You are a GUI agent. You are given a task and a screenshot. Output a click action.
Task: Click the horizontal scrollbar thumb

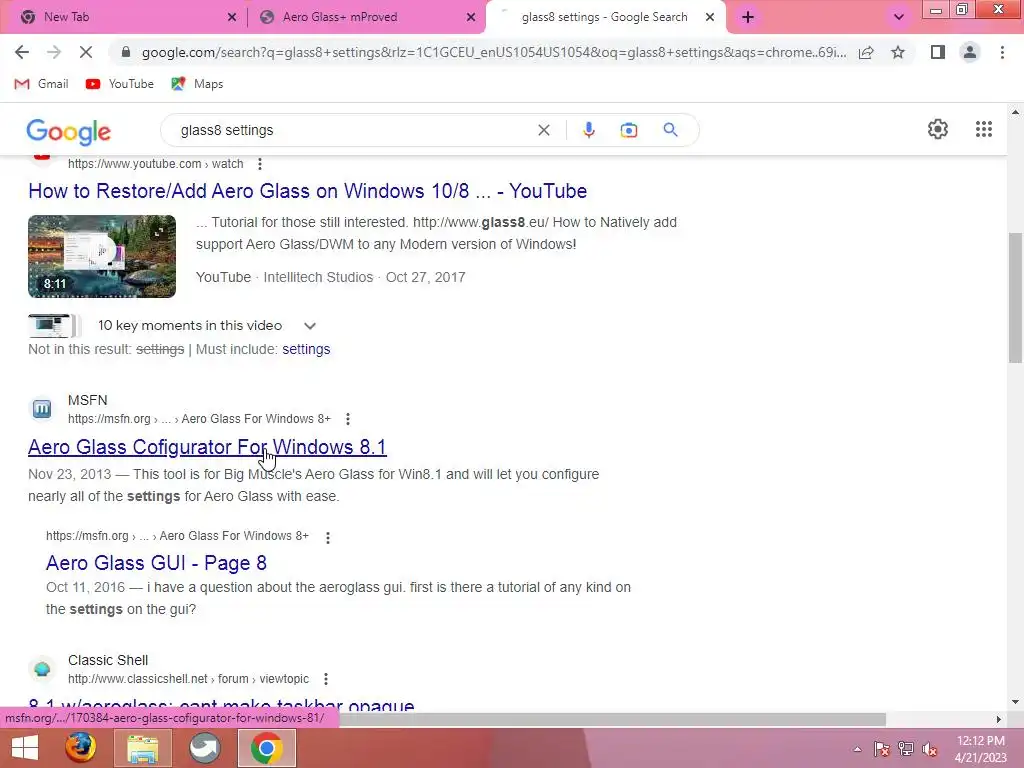tap(613, 719)
